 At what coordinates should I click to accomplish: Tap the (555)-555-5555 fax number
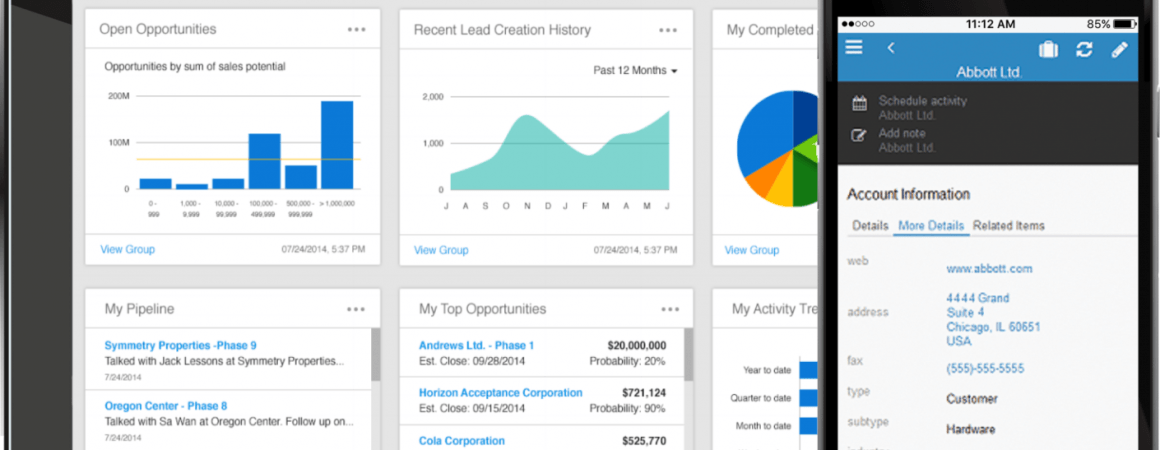(x=987, y=369)
